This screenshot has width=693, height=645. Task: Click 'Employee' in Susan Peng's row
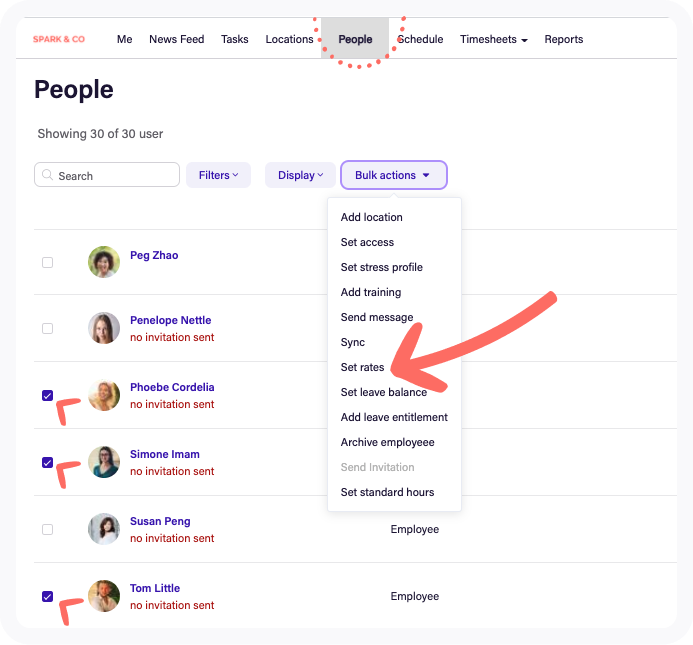pos(415,529)
